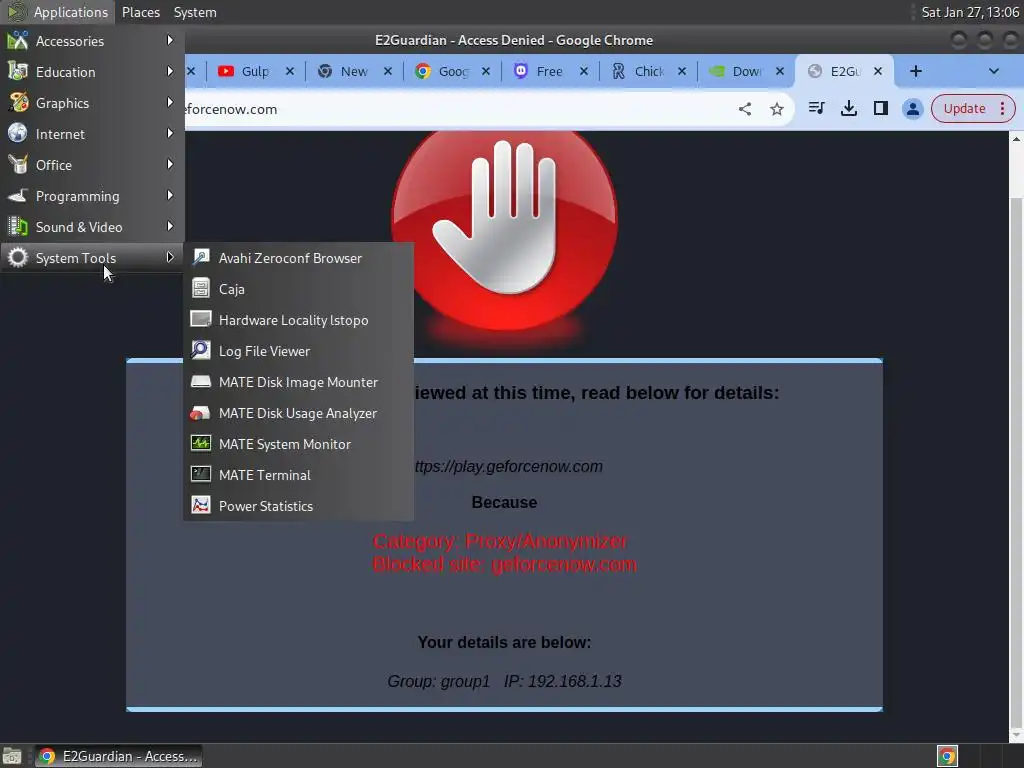Click the show desktop icon in bottom panel
The height and width of the screenshot is (768, 1024).
click(12, 756)
